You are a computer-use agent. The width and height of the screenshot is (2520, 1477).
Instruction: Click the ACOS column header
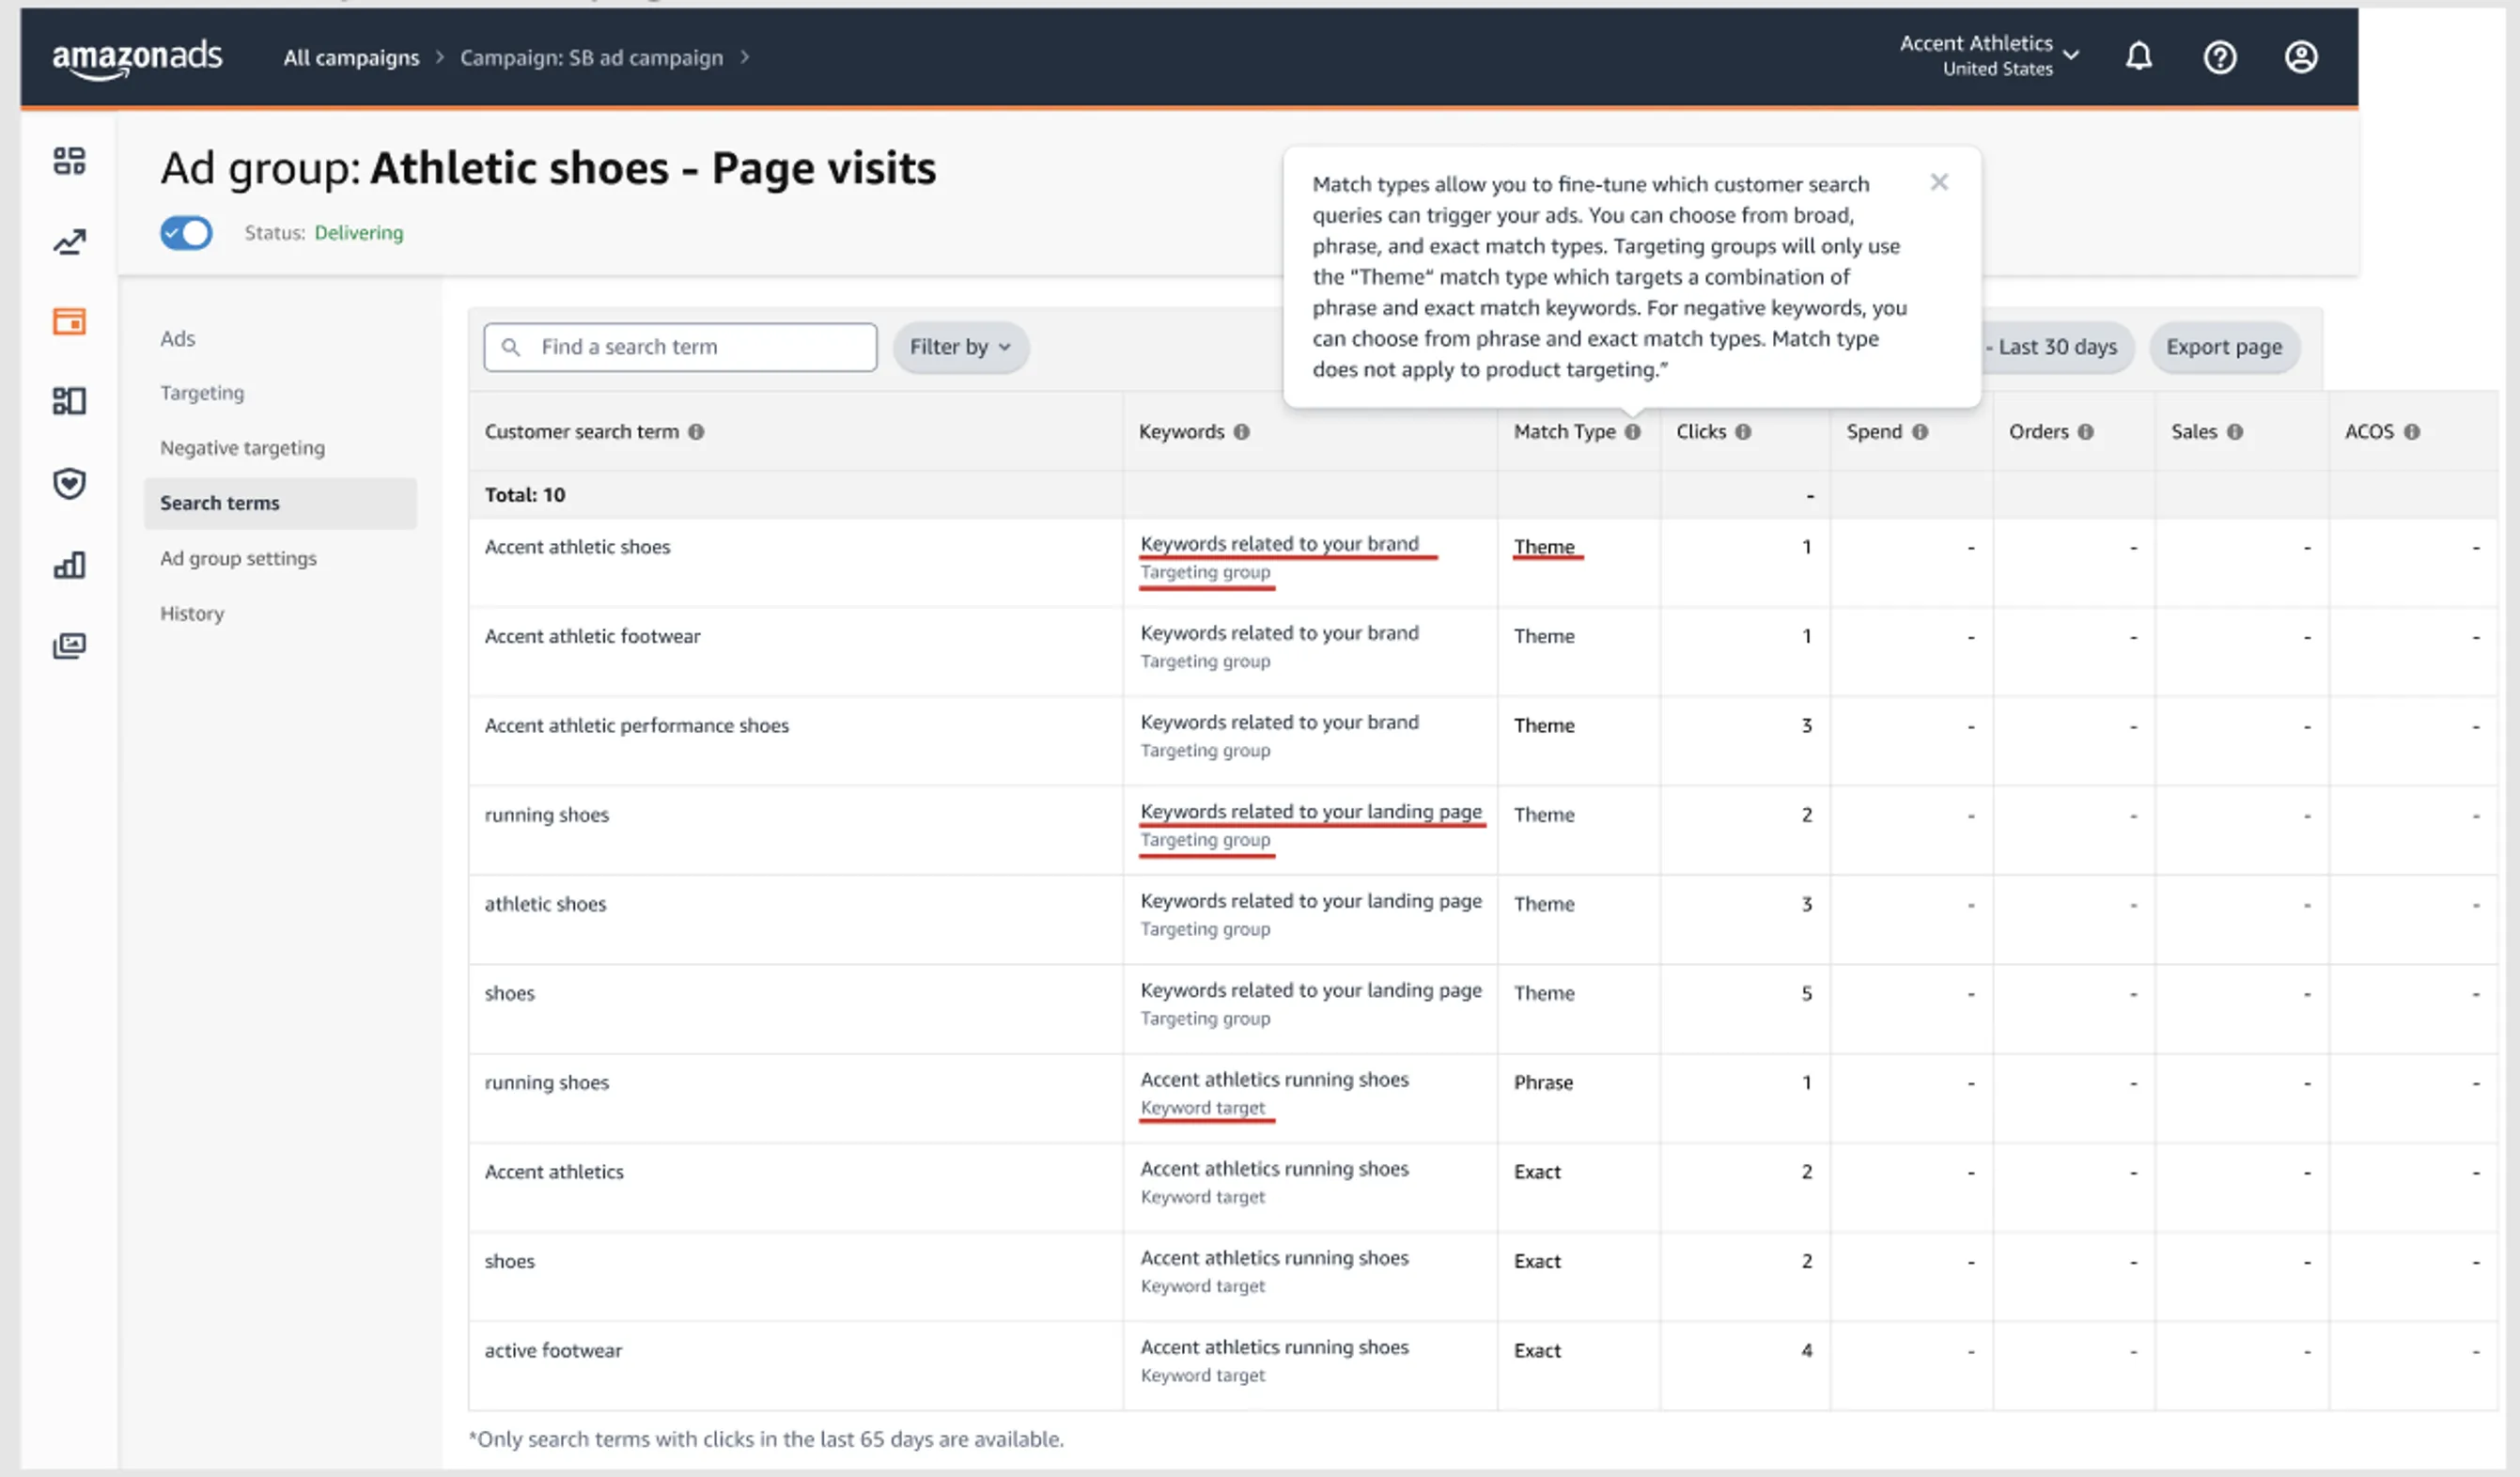tap(2369, 432)
